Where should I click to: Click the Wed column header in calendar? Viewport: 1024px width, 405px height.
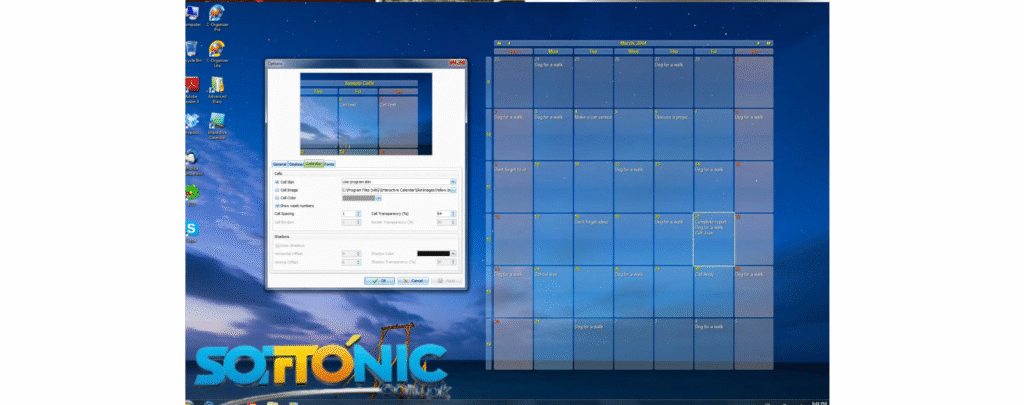pyautogui.click(x=633, y=51)
